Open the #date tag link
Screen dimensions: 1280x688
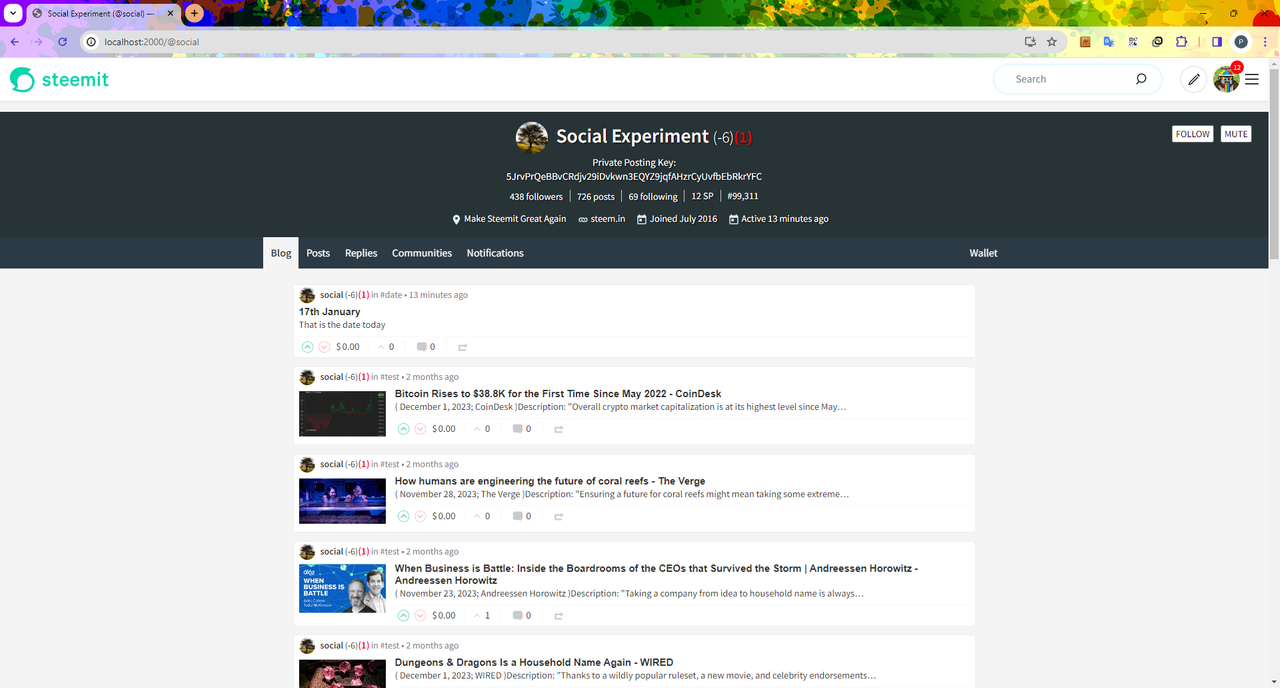(391, 295)
